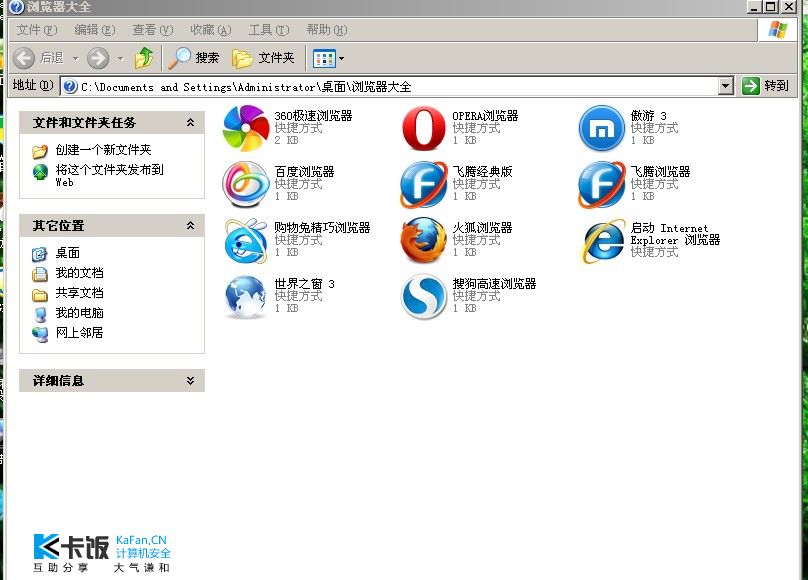Collapse the 文件和文件夹任务 panel
Image resolution: width=808 pixels, height=580 pixels.
(x=190, y=123)
